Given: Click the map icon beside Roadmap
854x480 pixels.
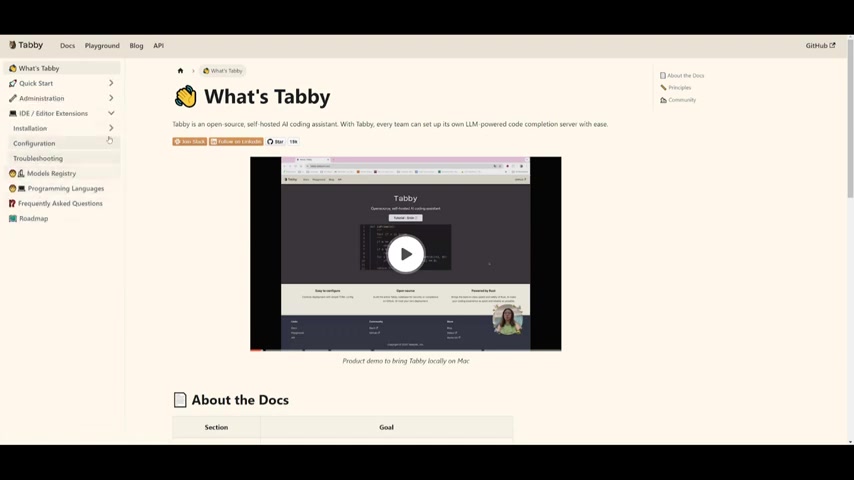Looking at the screenshot, I should point(13,218).
